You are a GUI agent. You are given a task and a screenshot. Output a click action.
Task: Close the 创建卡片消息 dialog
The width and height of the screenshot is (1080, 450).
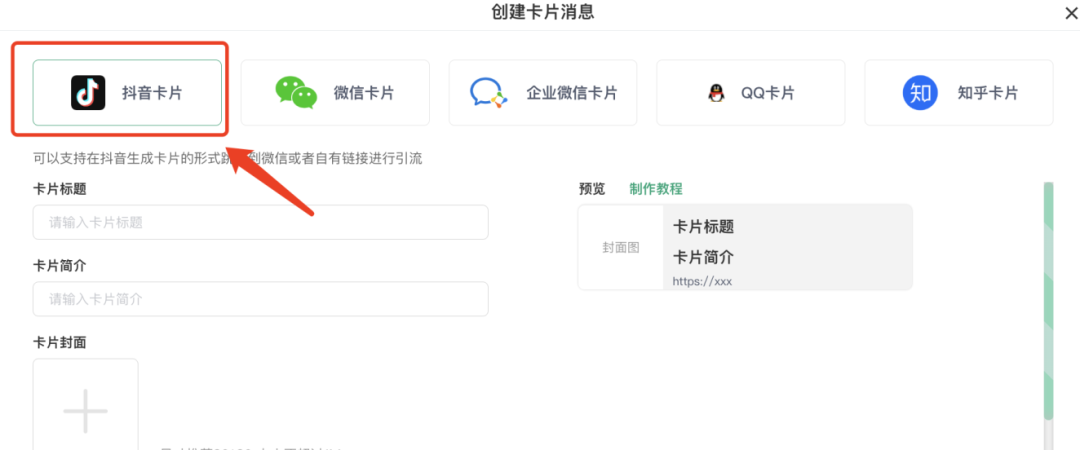click(x=1070, y=13)
